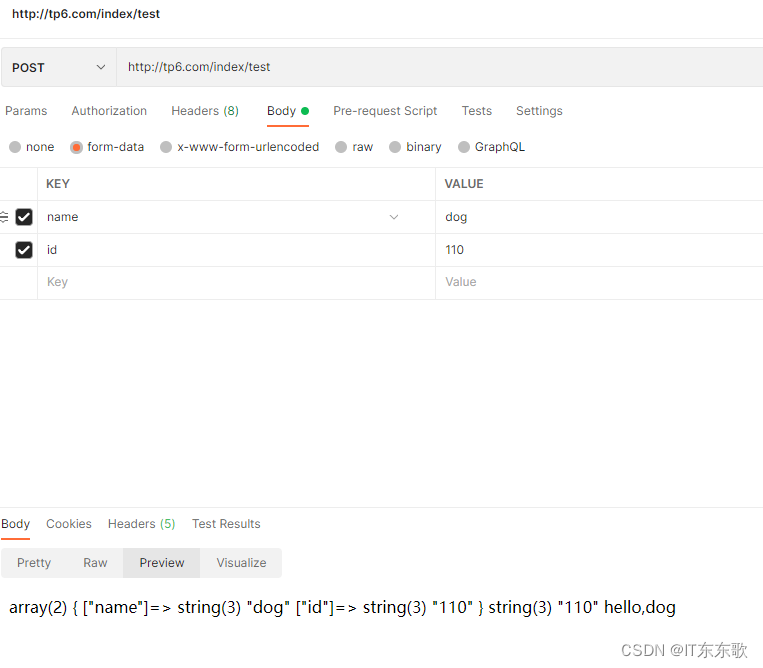Open the request Settings tab
The width and height of the screenshot is (763, 668).
pyautogui.click(x=539, y=111)
